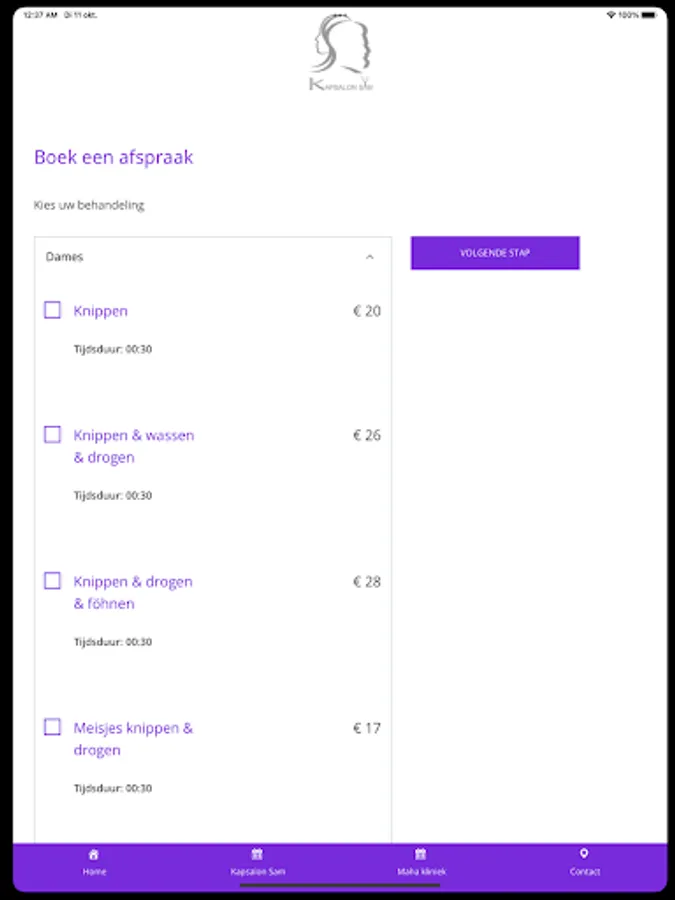This screenshot has width=675, height=900.
Task: Open the Knippen treatment title link
Action: [x=100, y=311]
